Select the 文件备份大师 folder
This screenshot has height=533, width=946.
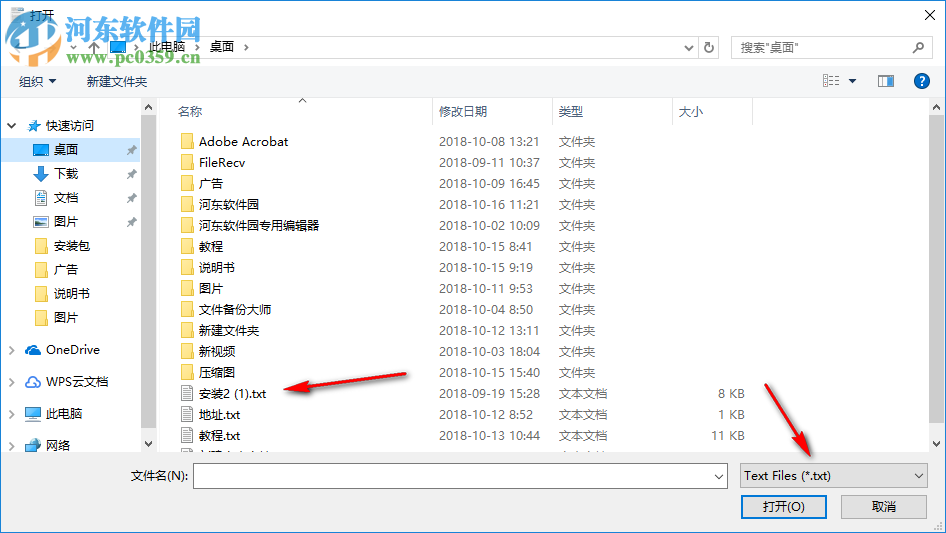click(x=235, y=310)
